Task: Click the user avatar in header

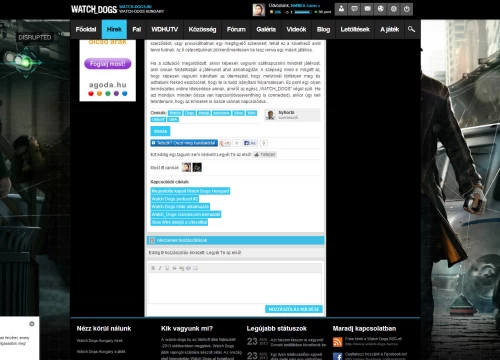Action: point(259,10)
